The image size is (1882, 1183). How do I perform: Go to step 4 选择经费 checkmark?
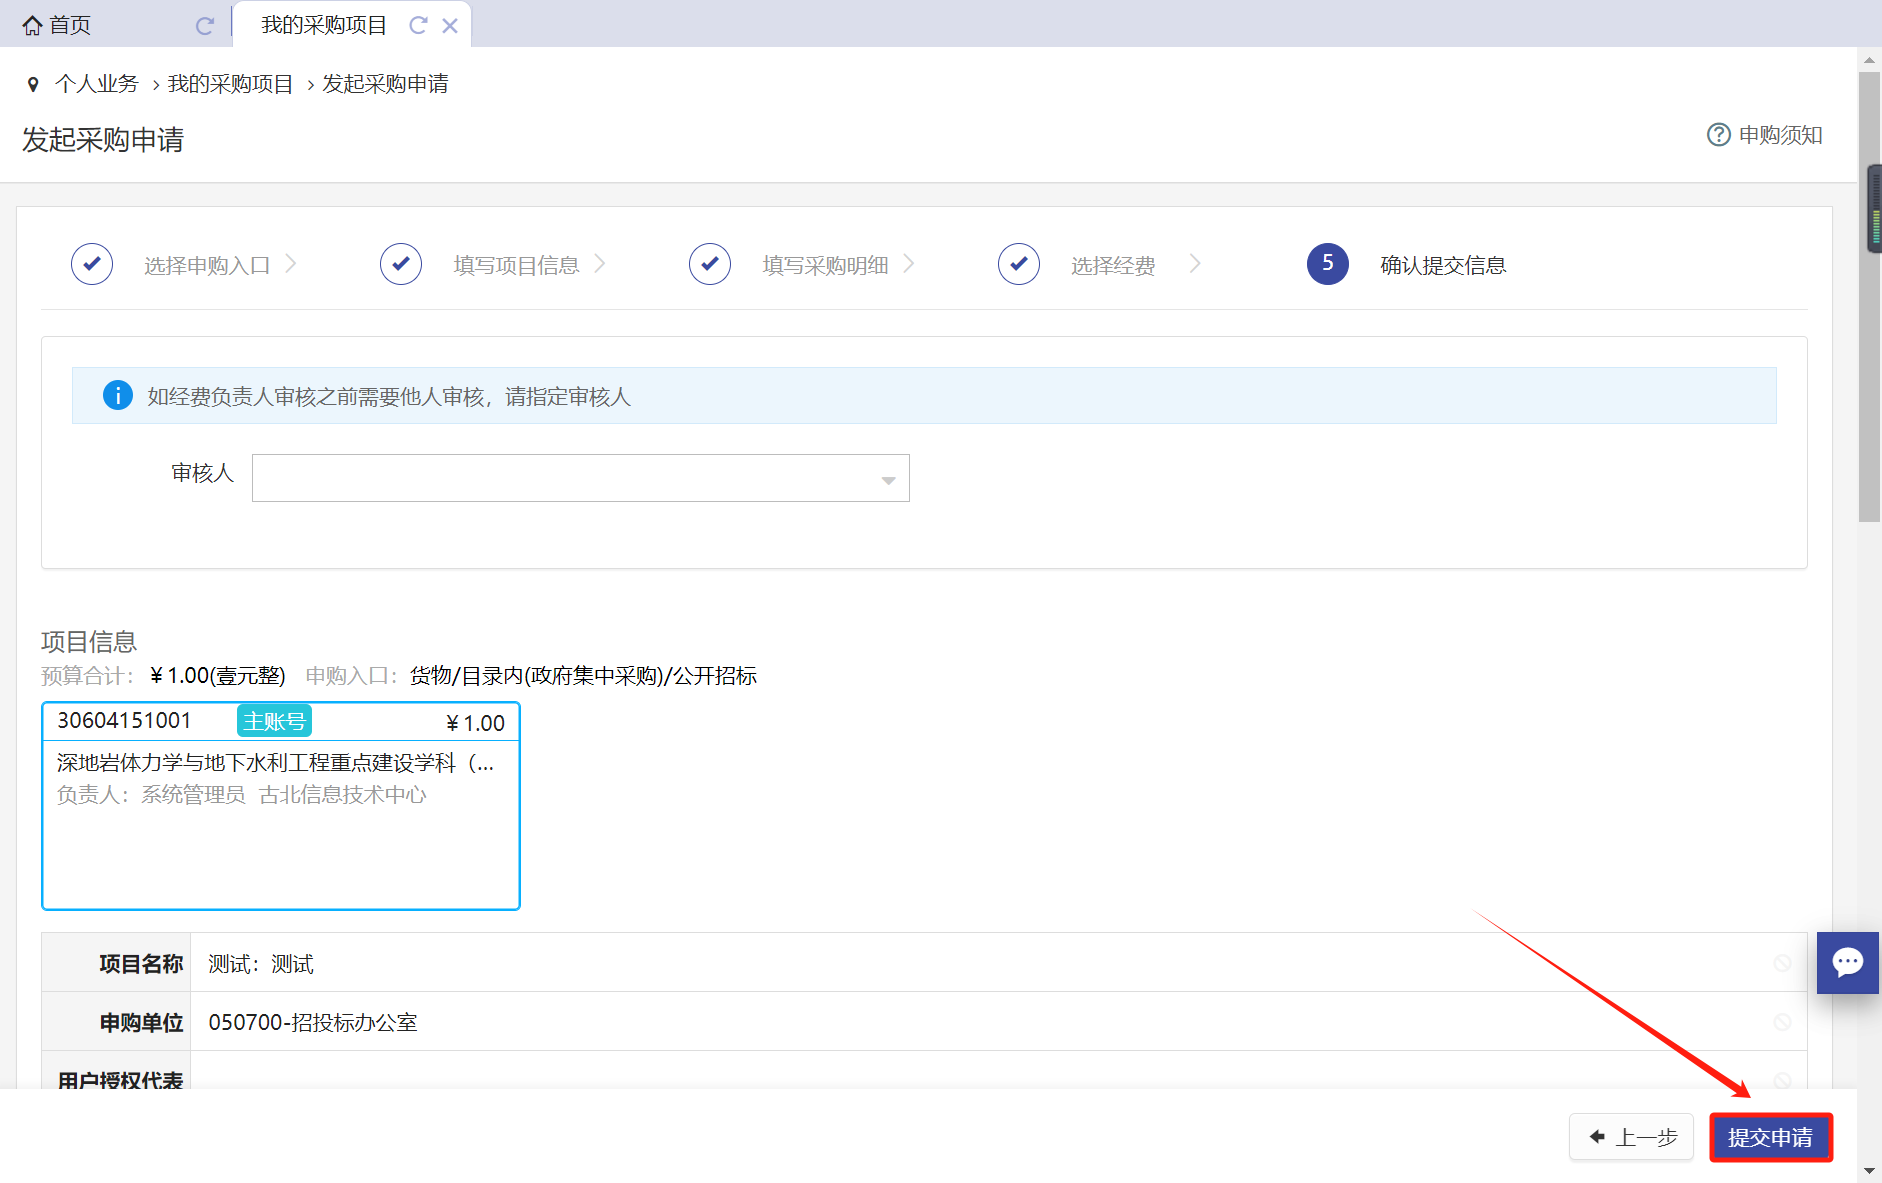point(1019,264)
